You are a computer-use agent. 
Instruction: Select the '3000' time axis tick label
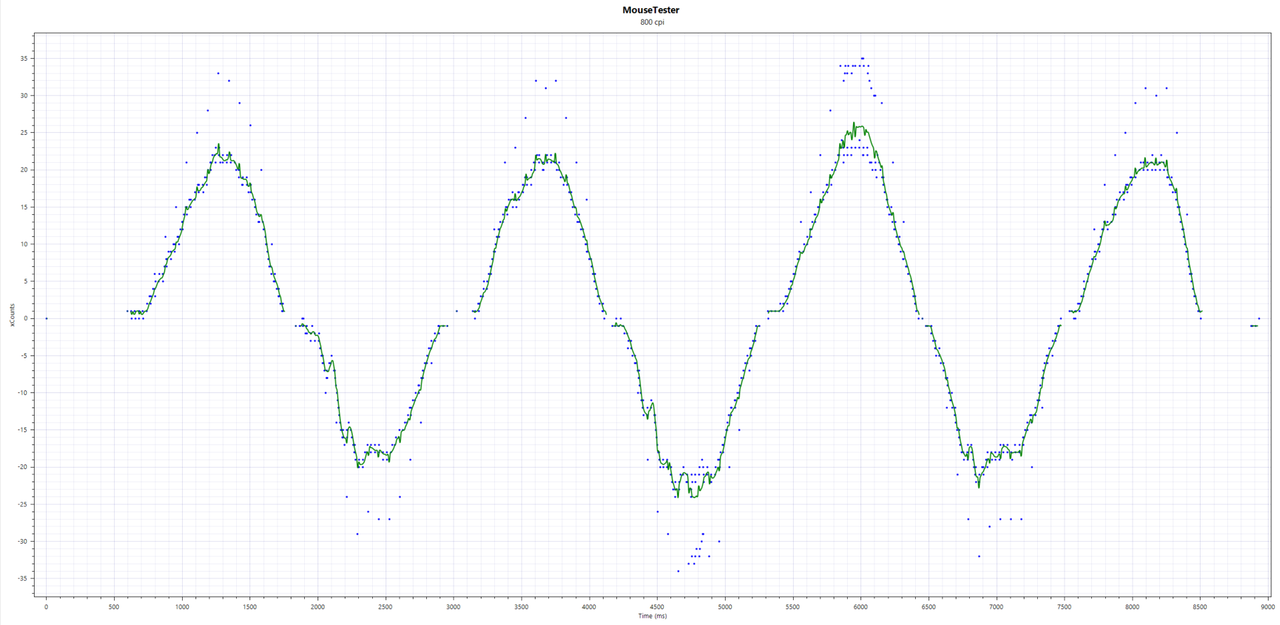tap(453, 606)
